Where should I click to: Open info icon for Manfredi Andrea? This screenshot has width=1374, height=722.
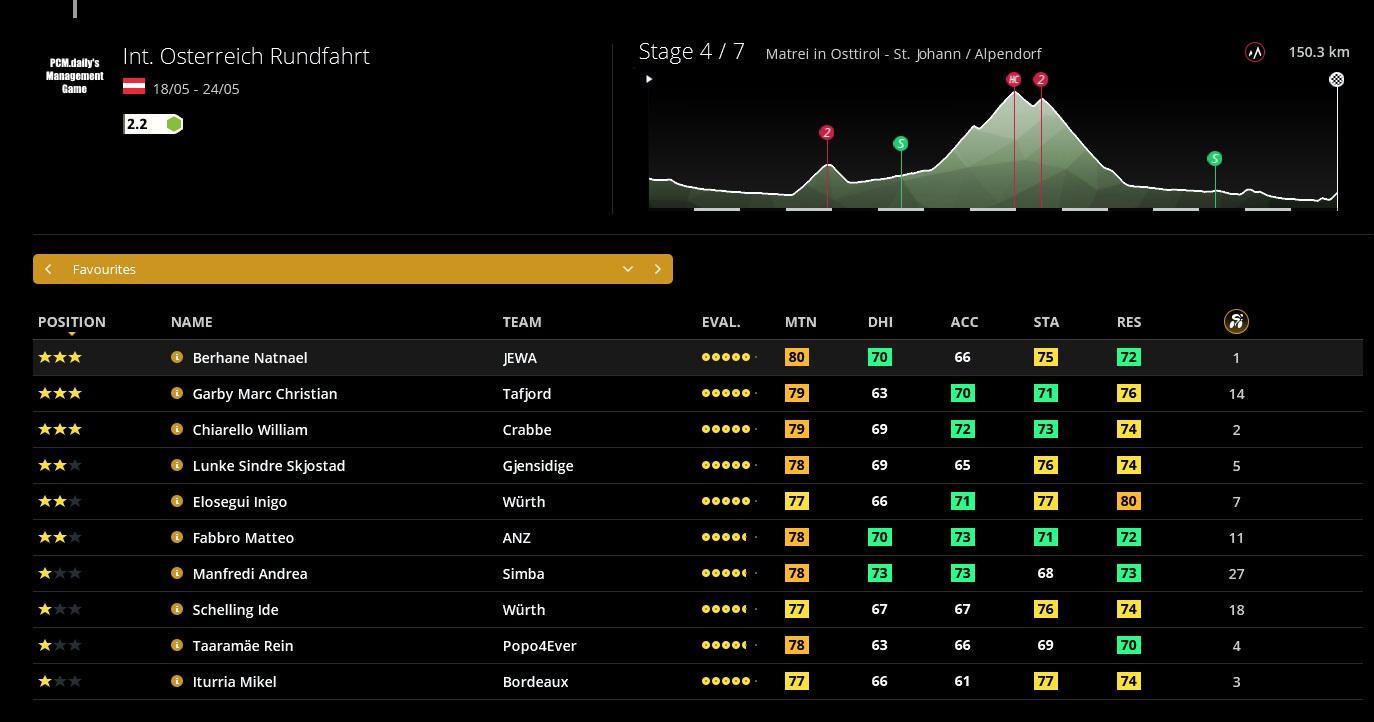pyautogui.click(x=177, y=573)
